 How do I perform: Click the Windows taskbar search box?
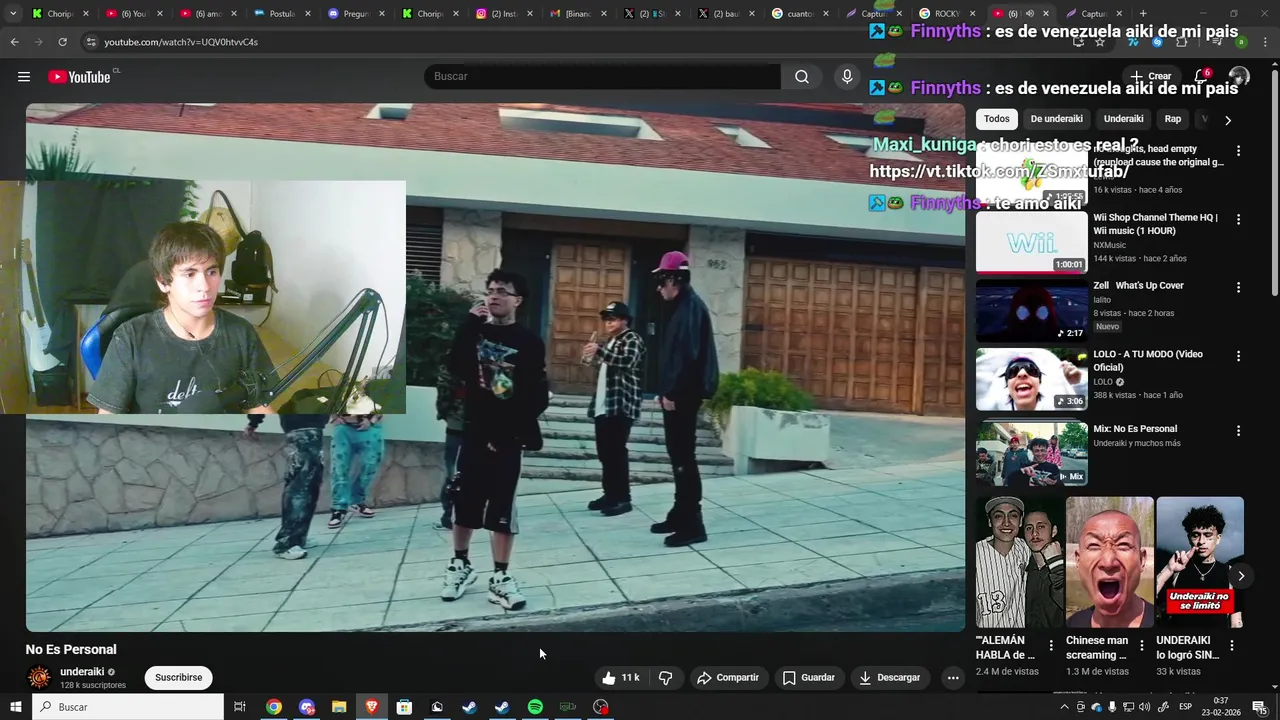click(128, 707)
